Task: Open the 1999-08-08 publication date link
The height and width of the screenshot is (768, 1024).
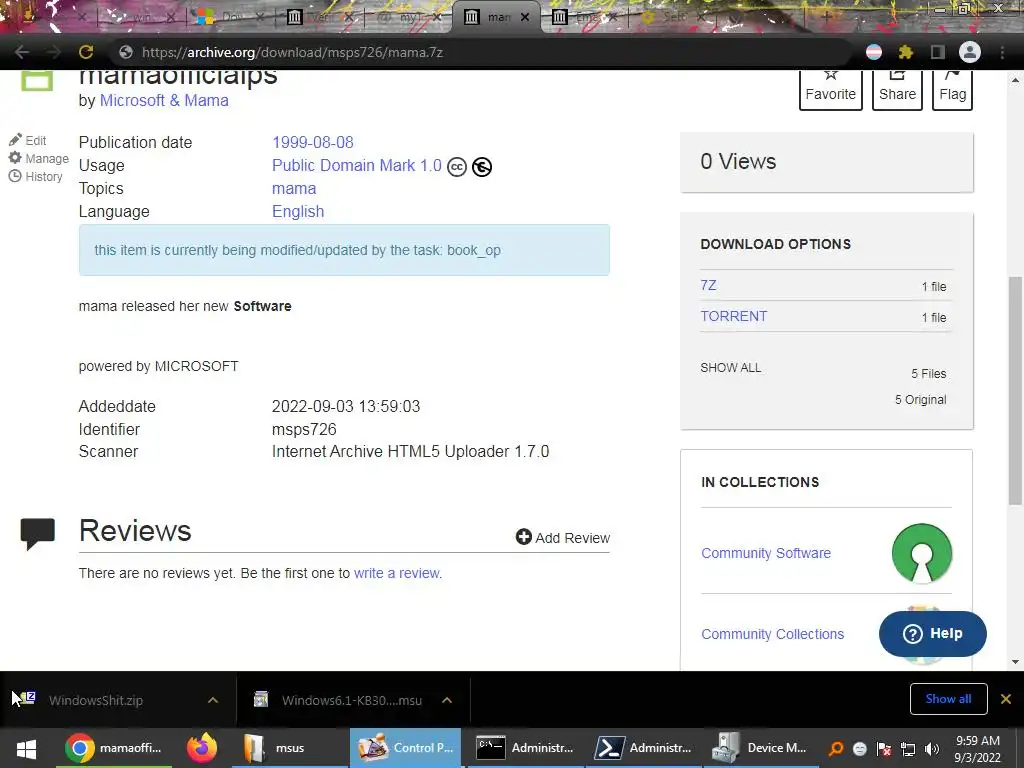Action: (x=313, y=142)
